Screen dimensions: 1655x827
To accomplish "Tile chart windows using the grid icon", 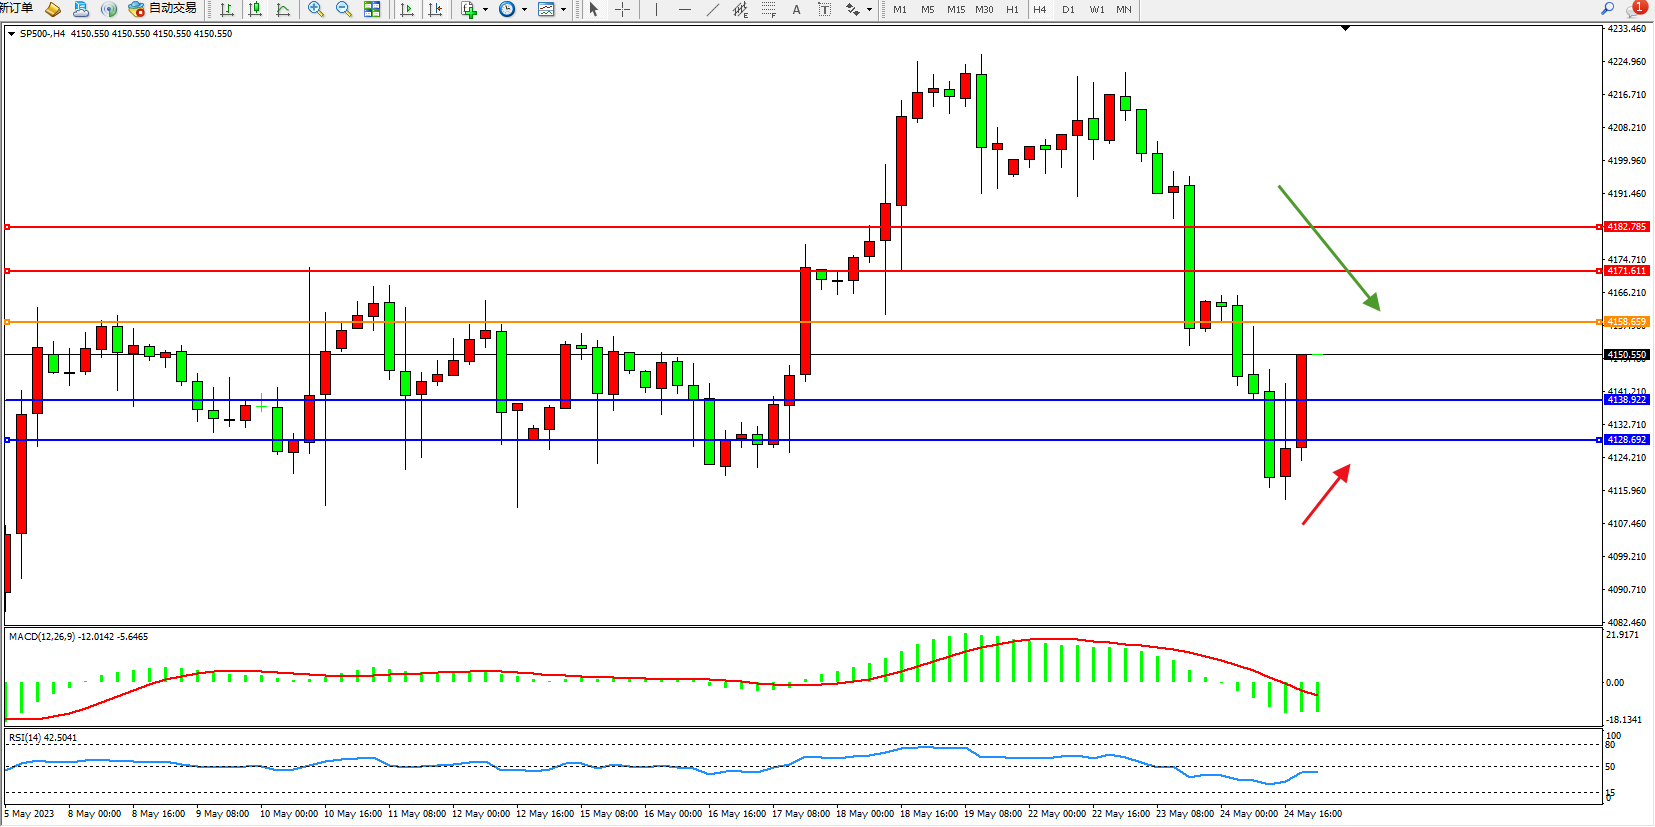I will (x=372, y=9).
